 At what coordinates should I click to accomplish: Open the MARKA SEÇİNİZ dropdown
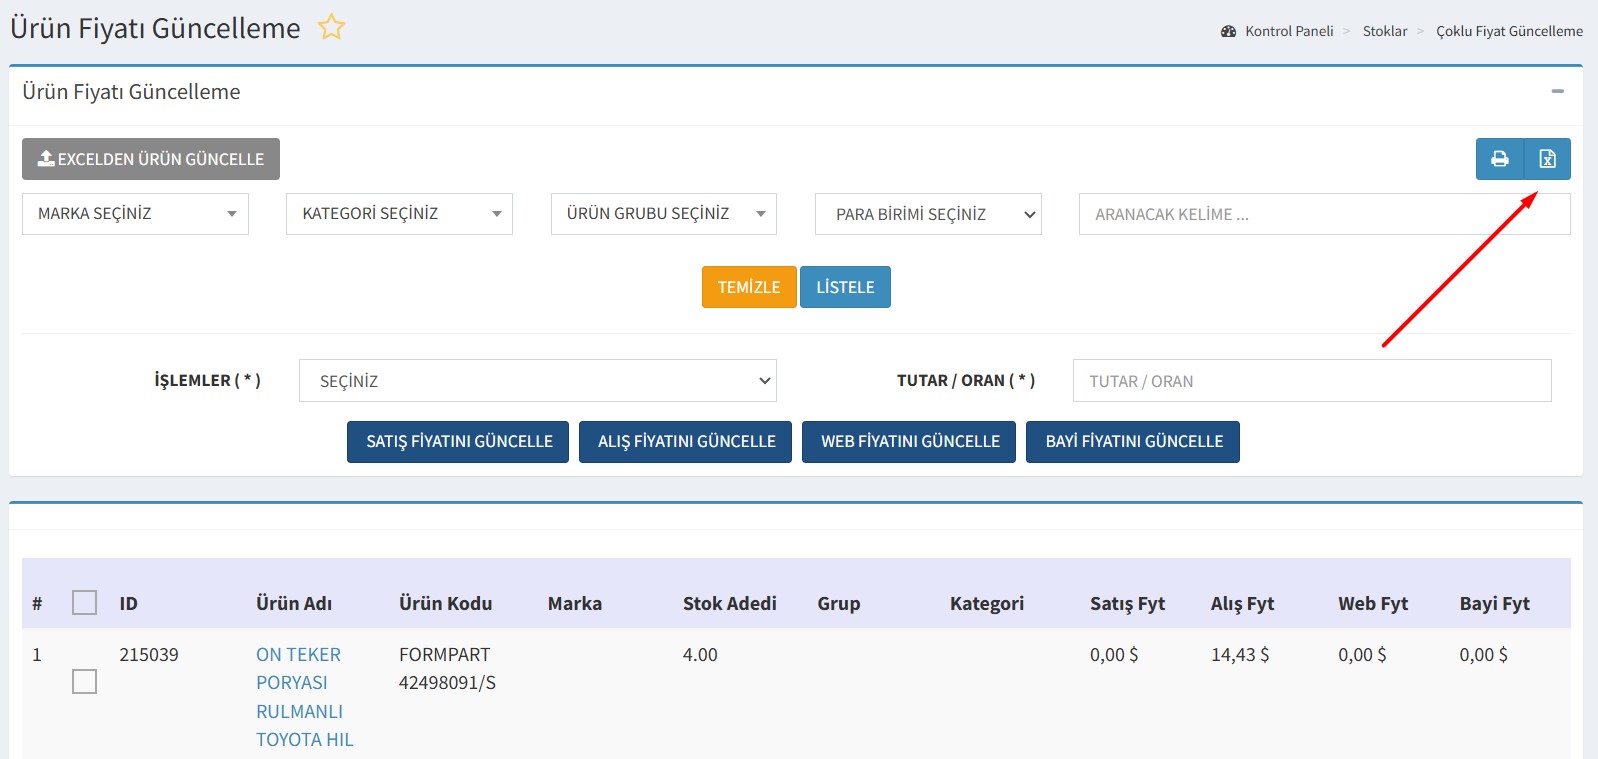(135, 214)
